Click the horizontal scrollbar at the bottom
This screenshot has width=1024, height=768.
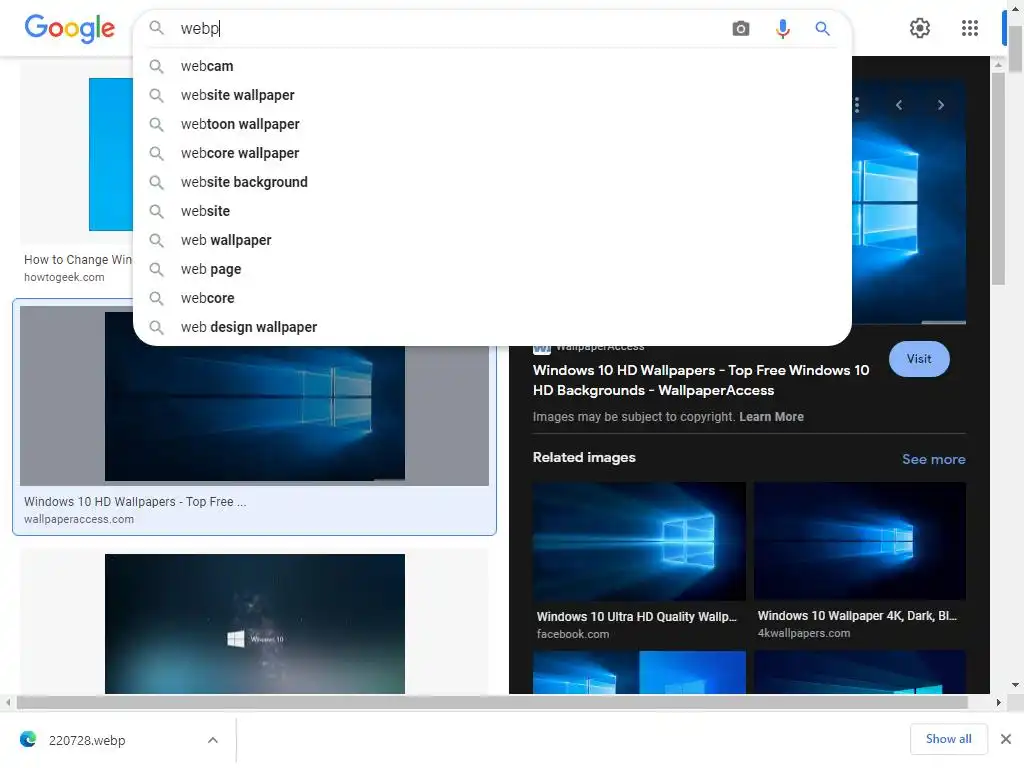pyautogui.click(x=492, y=703)
